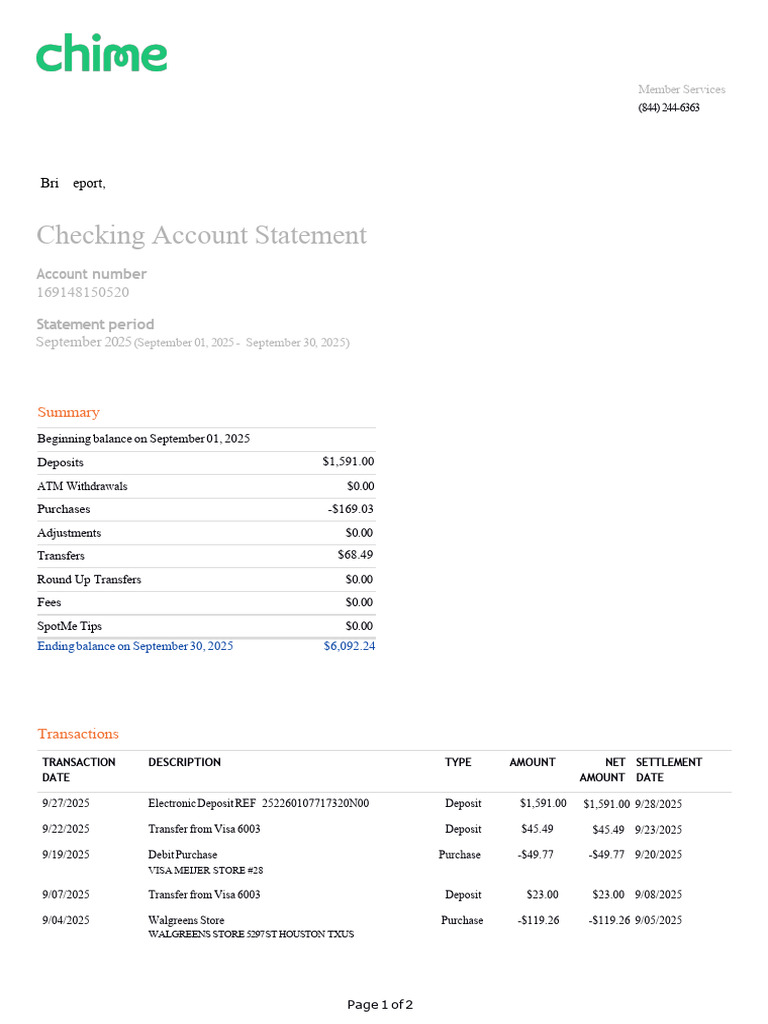Screen dimensions: 768x1024
Task: Click Electronic Deposit REF 252260107717320N00 description
Action: click(x=259, y=803)
